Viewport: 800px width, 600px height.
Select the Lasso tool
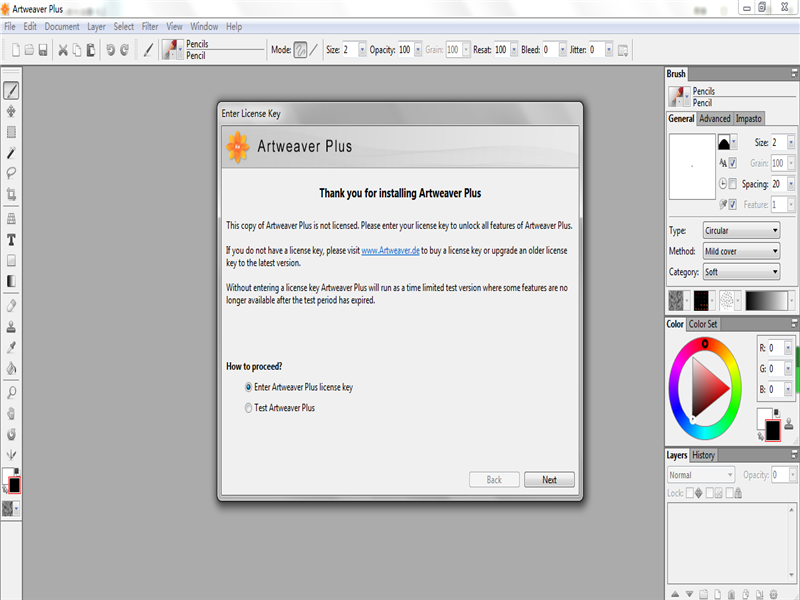click(x=11, y=173)
